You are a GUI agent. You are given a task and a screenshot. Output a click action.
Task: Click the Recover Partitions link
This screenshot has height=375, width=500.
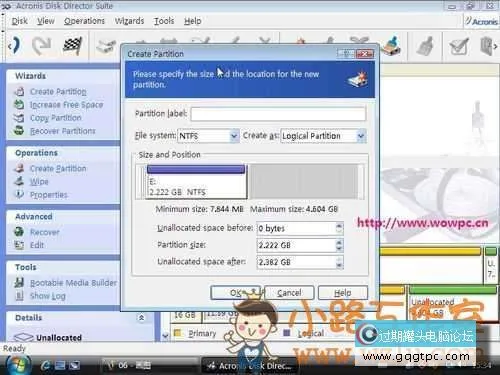point(63,131)
